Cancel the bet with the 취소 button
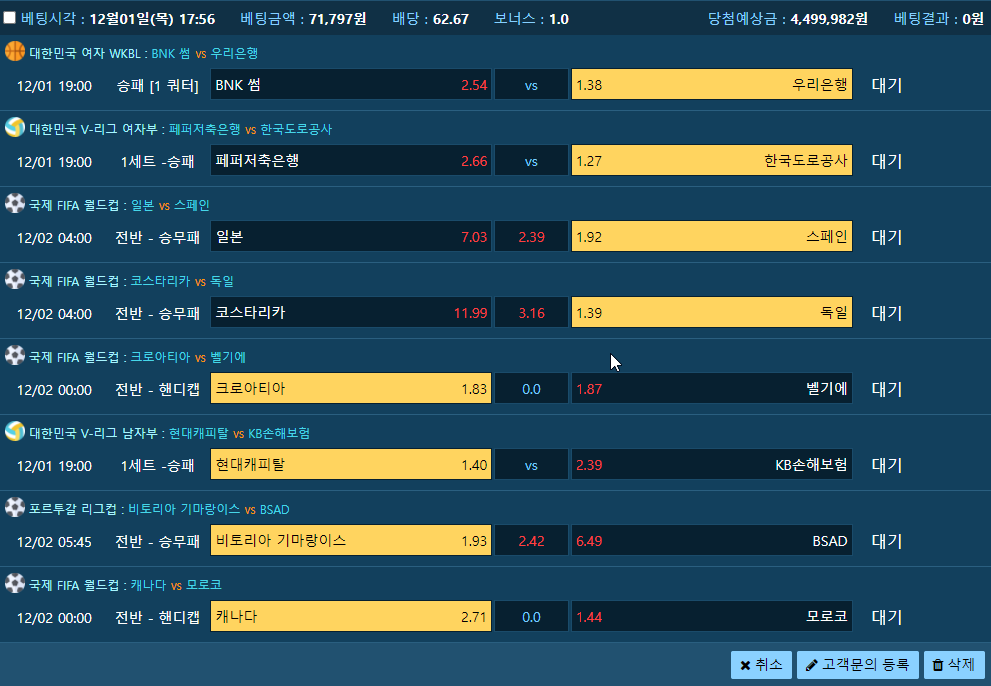The height and width of the screenshot is (686, 991). tap(761, 665)
